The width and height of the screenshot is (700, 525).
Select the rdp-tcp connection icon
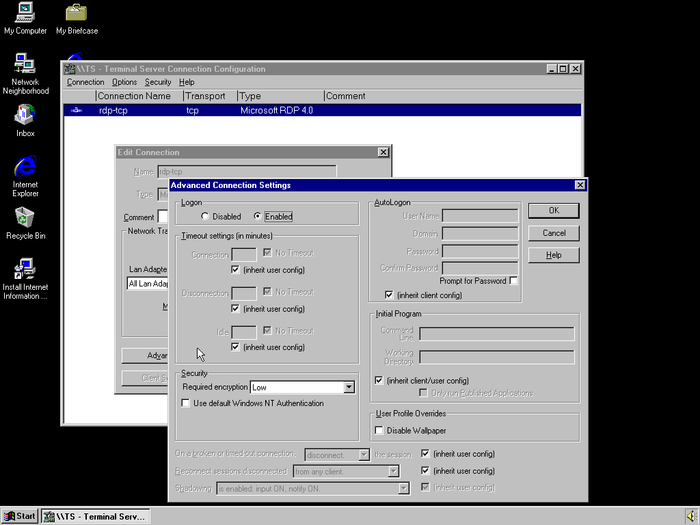(77, 111)
